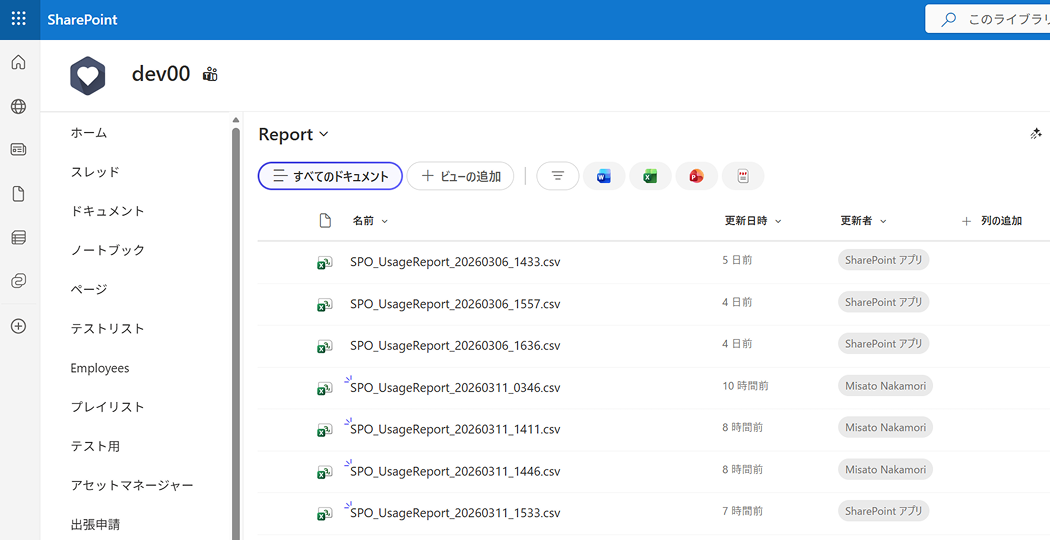Open the lists icon in left rail
The height and width of the screenshot is (540, 1050).
(18, 238)
